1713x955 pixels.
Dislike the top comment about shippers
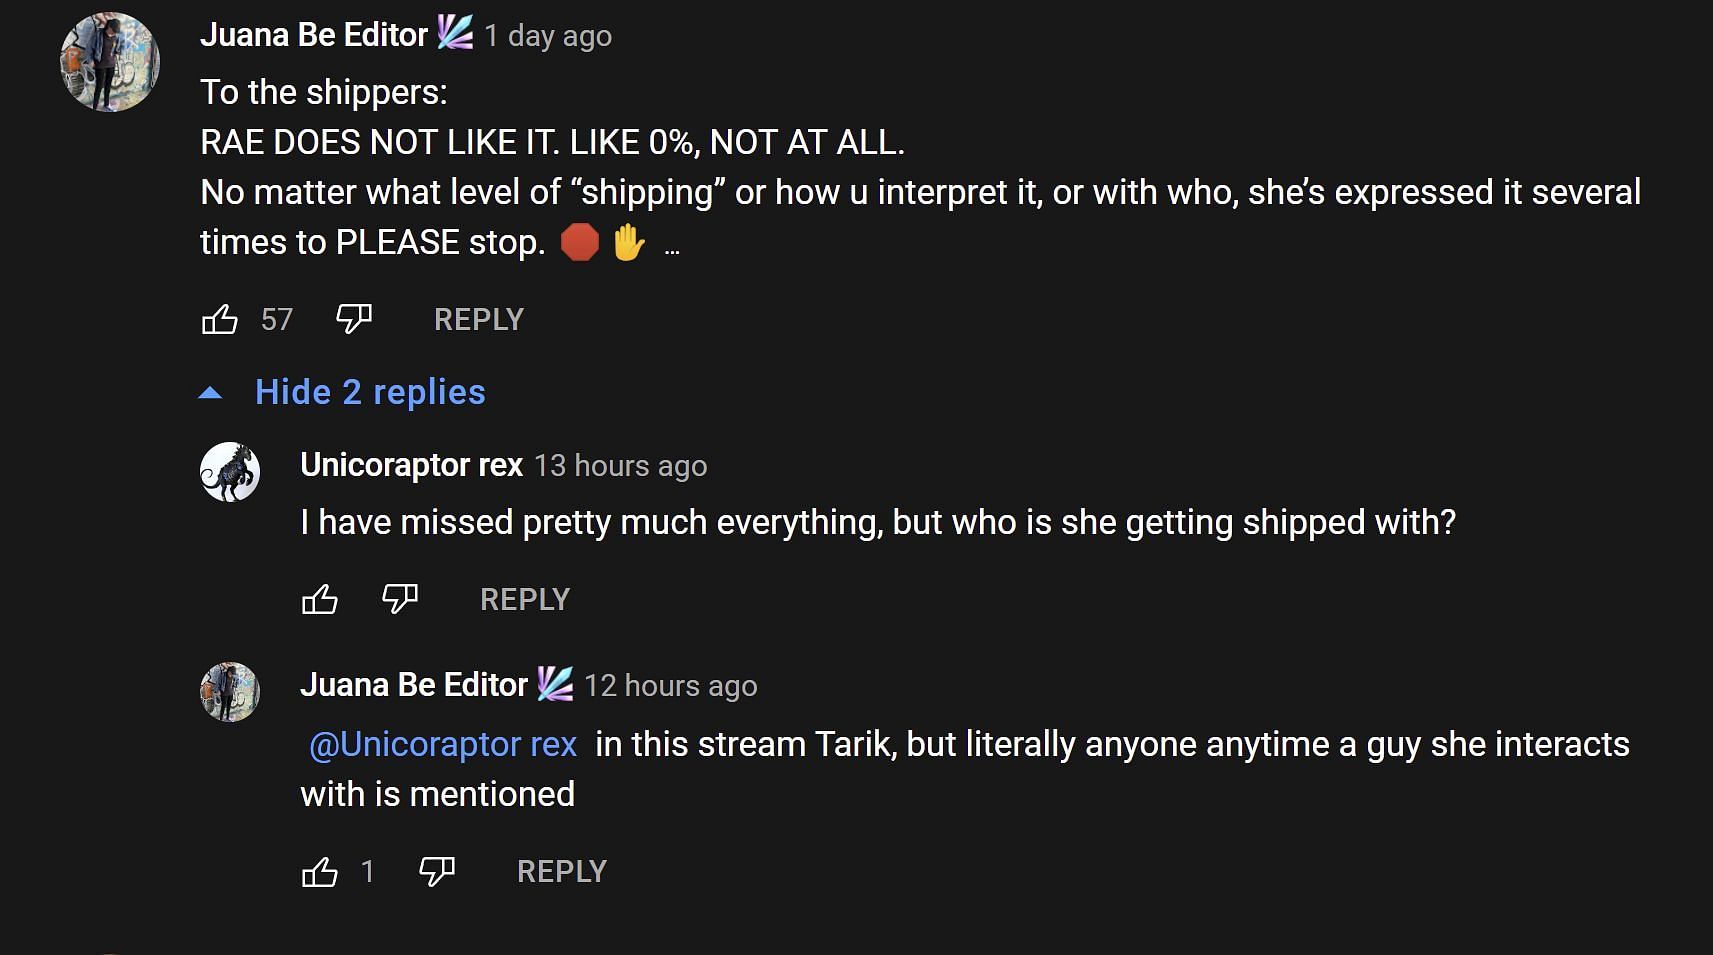coord(354,320)
